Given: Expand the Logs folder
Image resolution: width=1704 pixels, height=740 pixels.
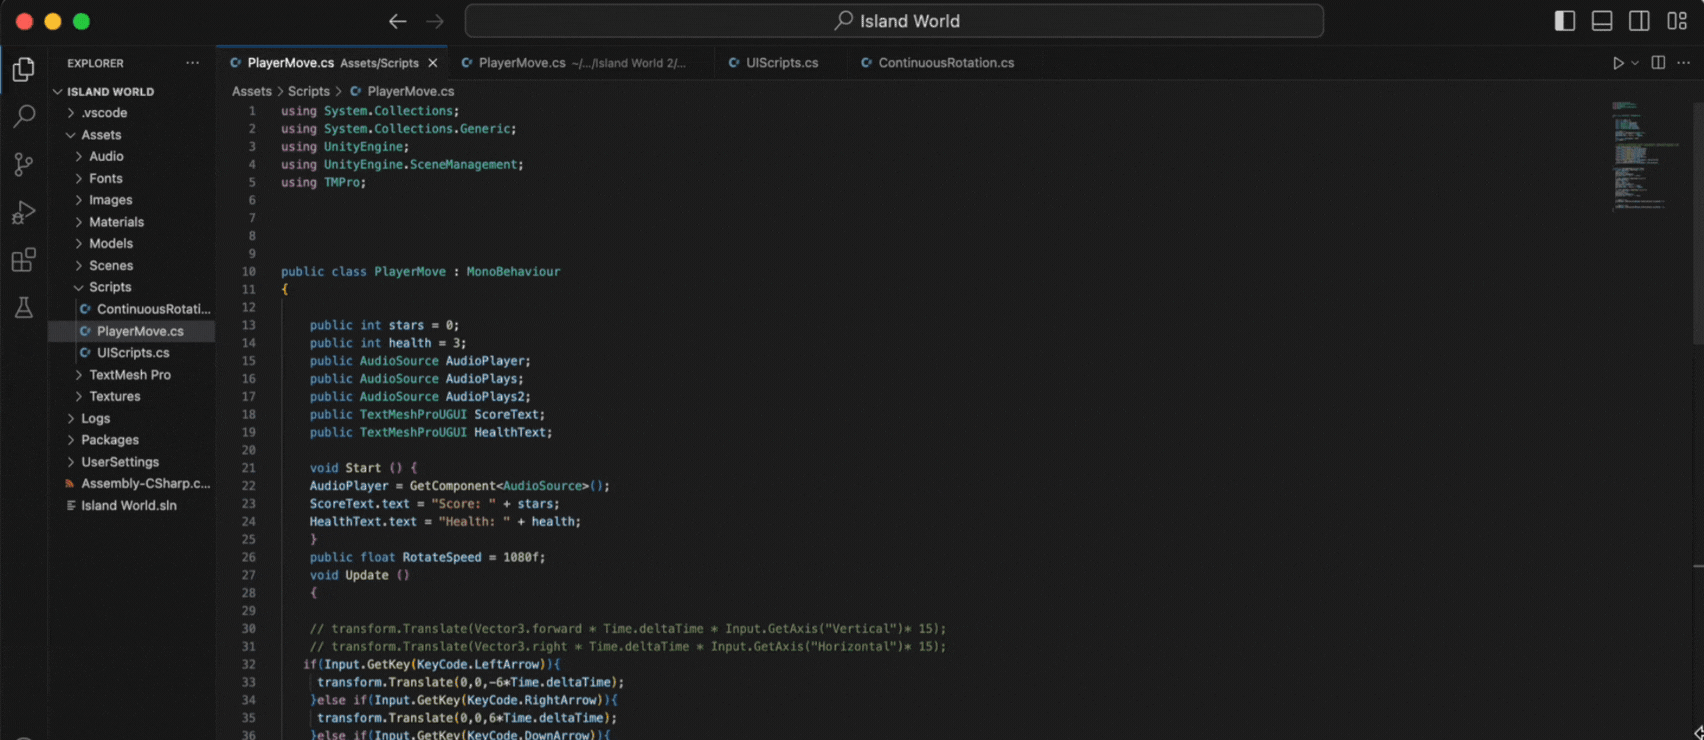Looking at the screenshot, I should [132, 418].
